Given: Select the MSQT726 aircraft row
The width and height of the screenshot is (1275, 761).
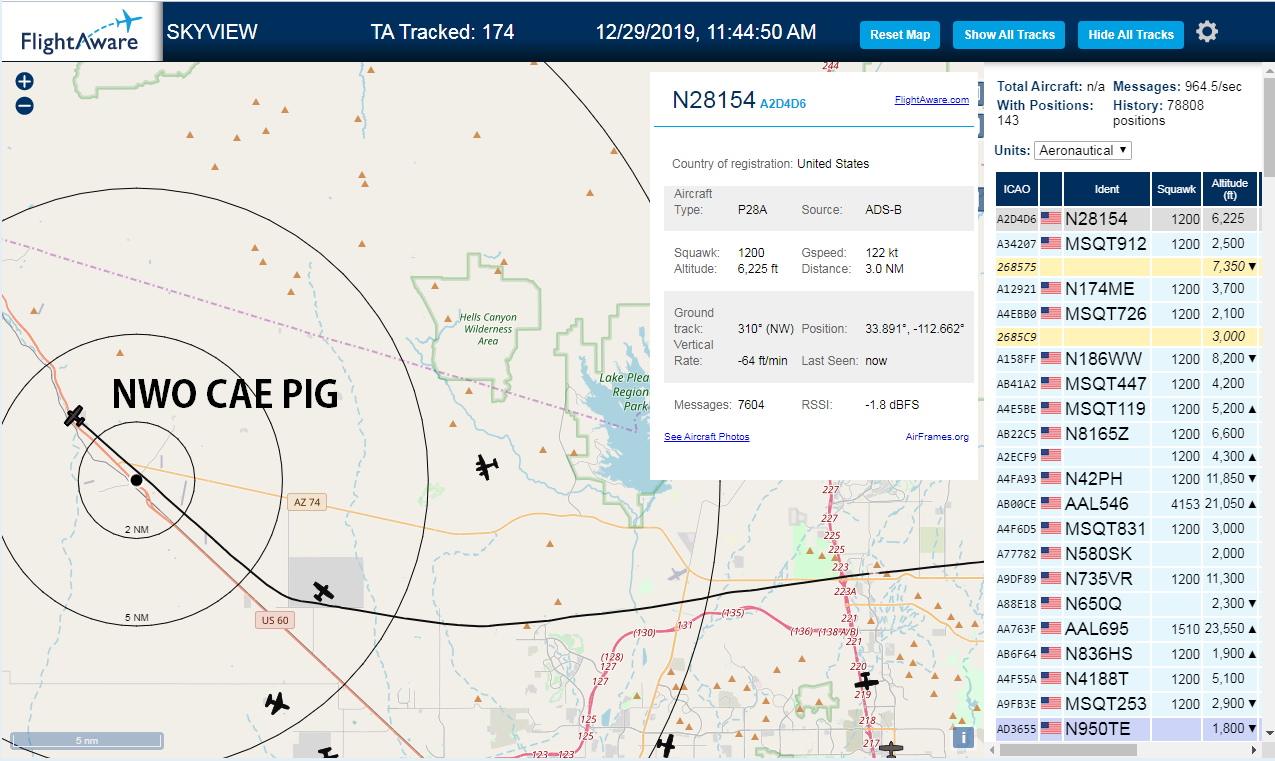Looking at the screenshot, I should tap(1127, 313).
